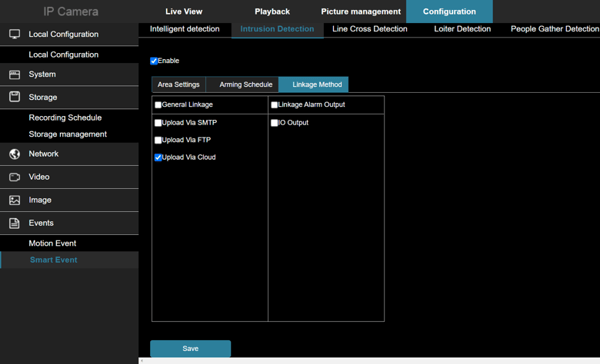Expand the Image sidebar section
The width and height of the screenshot is (600, 364).
69,200
